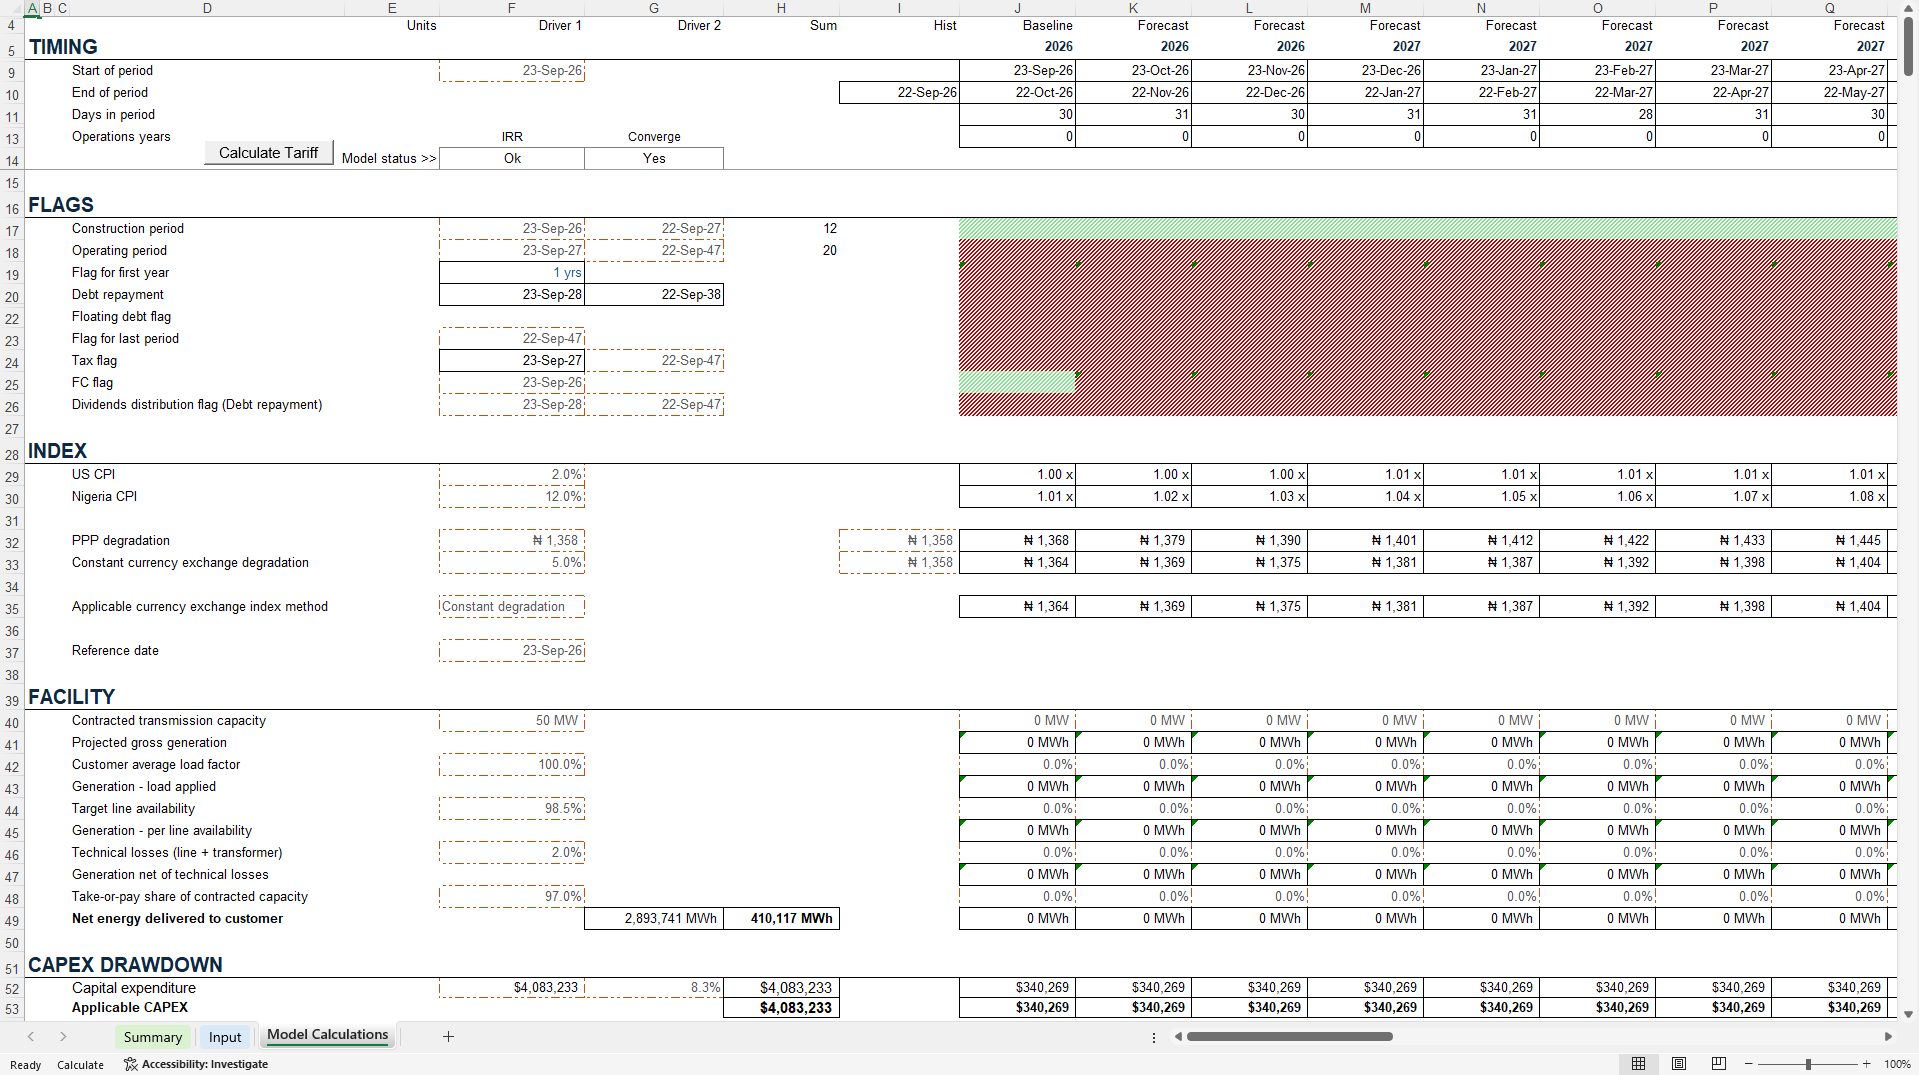This screenshot has width=1919, height=1075.
Task: Go to the previous sheet using the left arrow
Action: (x=31, y=1037)
